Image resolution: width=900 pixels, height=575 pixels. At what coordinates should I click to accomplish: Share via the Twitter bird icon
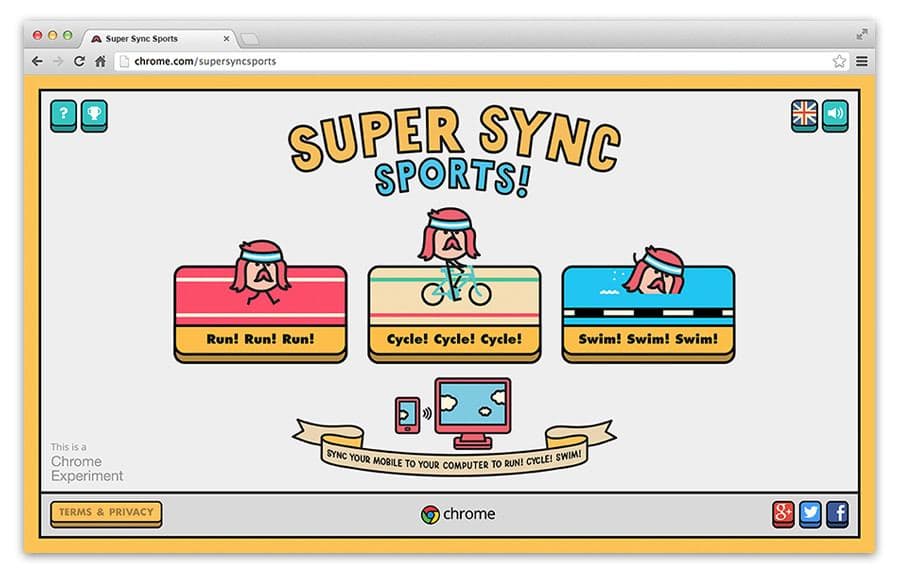point(810,514)
